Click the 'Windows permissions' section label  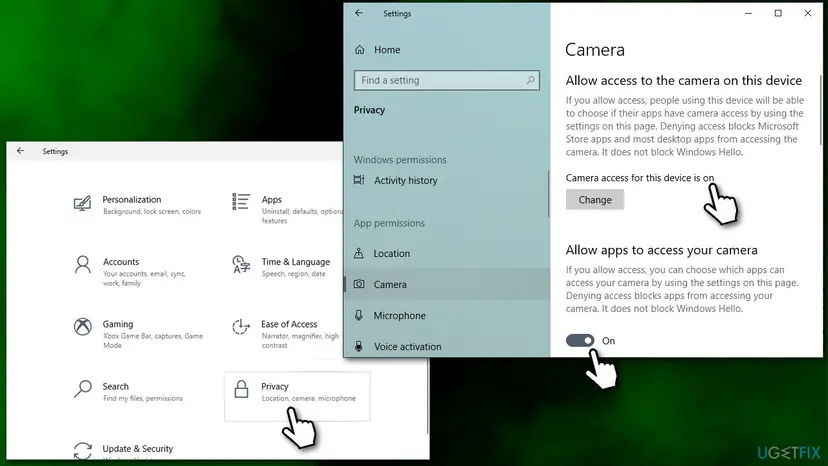(x=400, y=160)
